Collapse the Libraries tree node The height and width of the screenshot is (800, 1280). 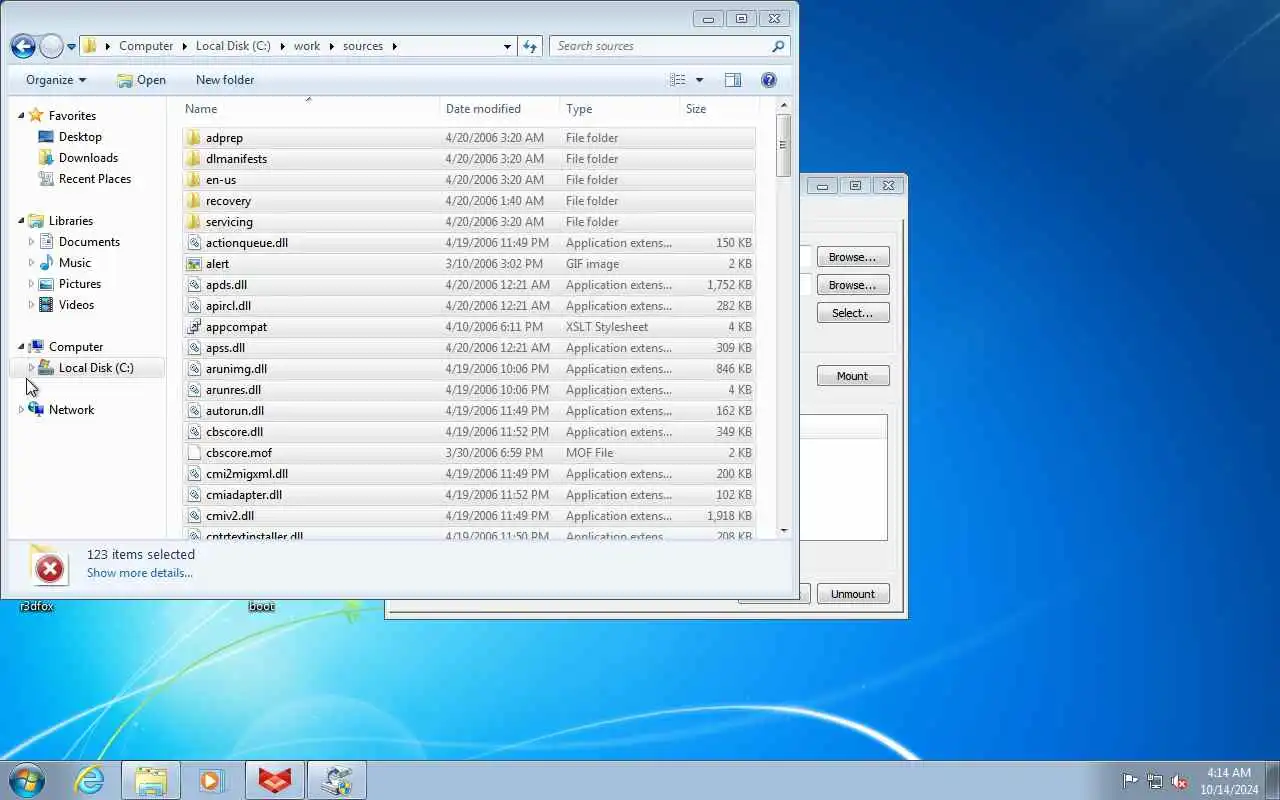click(21, 221)
